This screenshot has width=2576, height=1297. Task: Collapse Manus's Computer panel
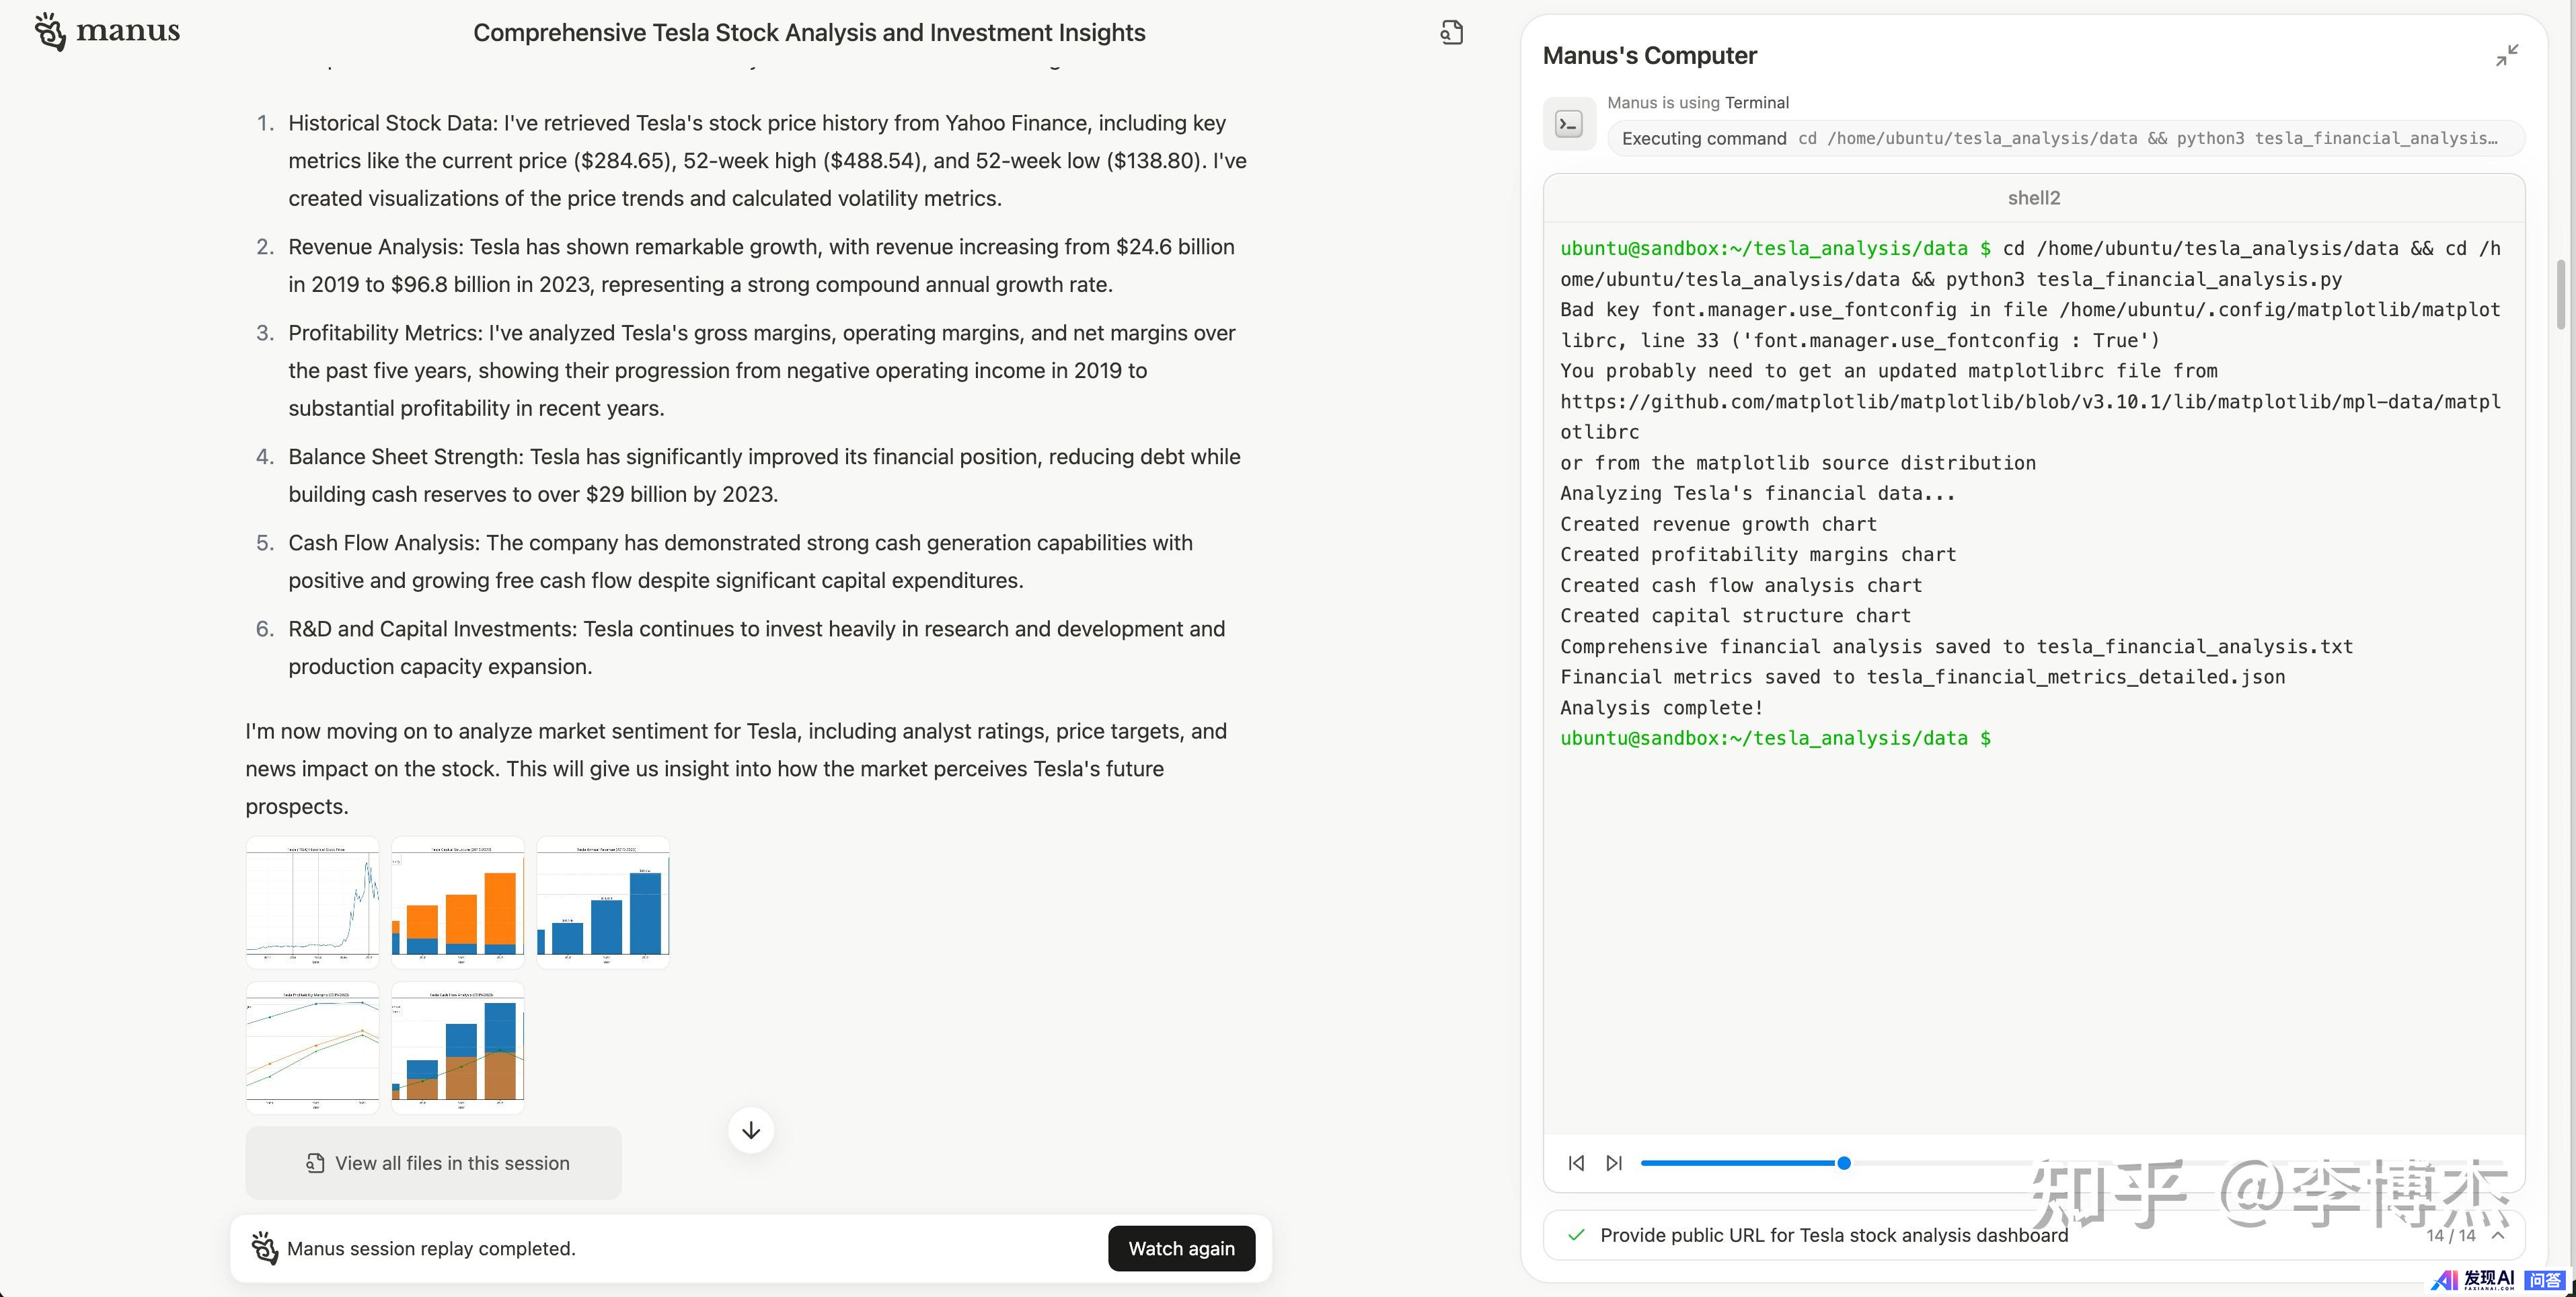(x=2506, y=56)
